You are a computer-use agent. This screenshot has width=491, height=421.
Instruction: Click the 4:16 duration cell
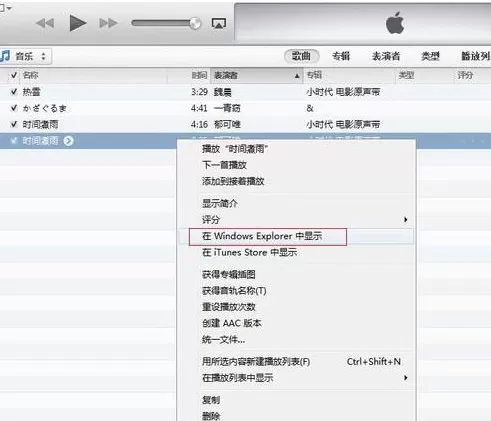click(x=199, y=124)
